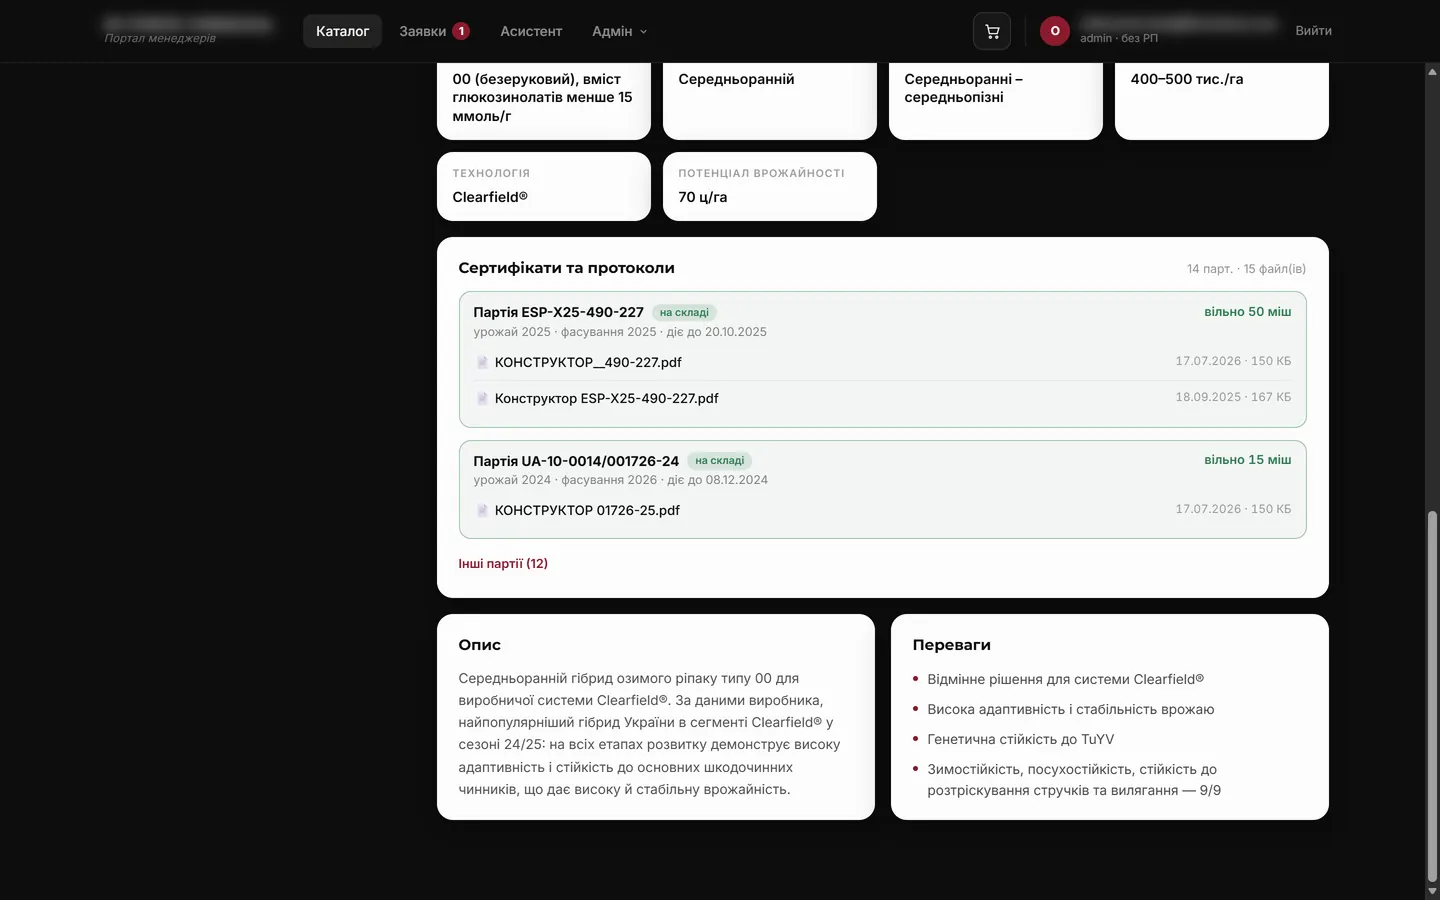Open КОНСТРУКТОР 01726-25.pdf document
Image resolution: width=1440 pixels, height=900 pixels.
pos(587,510)
